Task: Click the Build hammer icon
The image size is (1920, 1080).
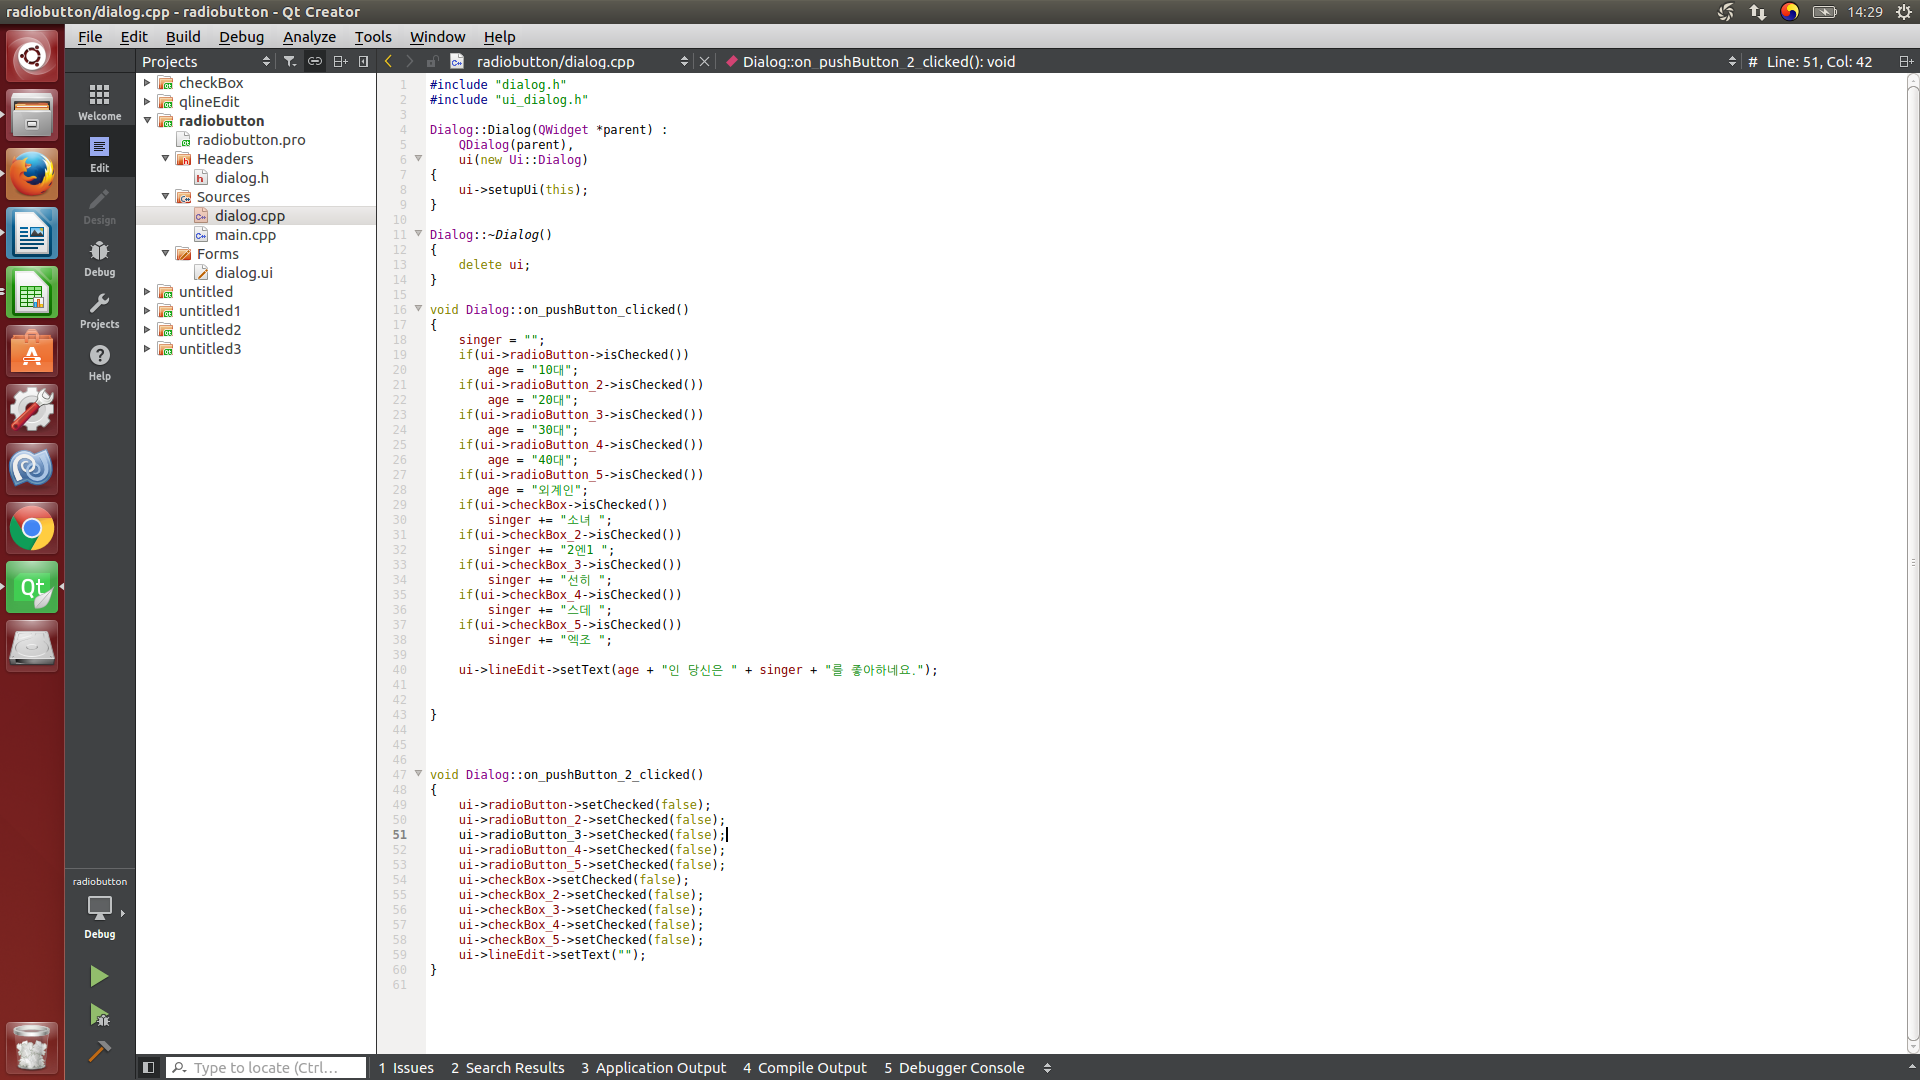Action: click(x=98, y=1051)
